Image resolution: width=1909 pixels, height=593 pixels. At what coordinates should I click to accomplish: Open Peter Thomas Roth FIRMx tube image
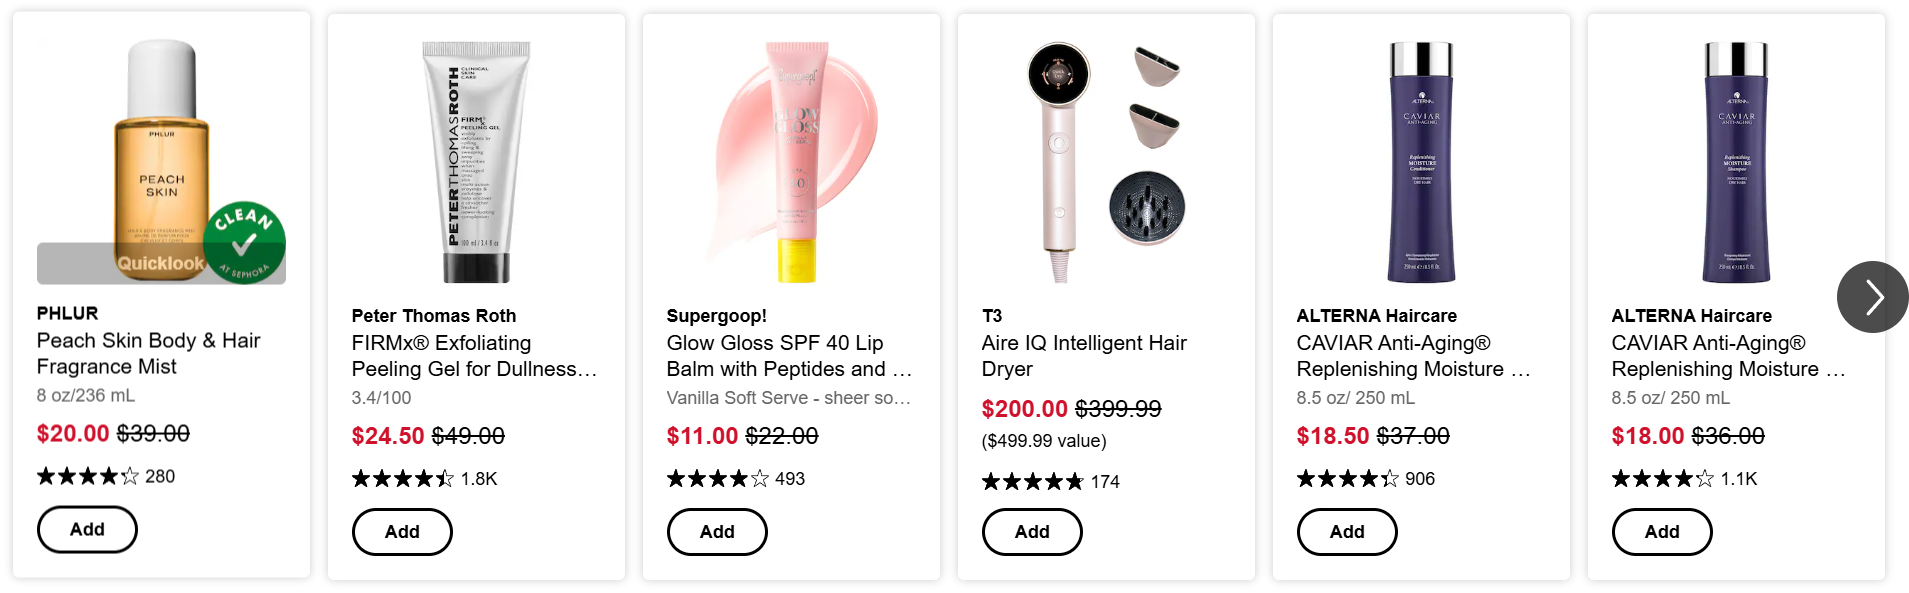click(x=476, y=162)
